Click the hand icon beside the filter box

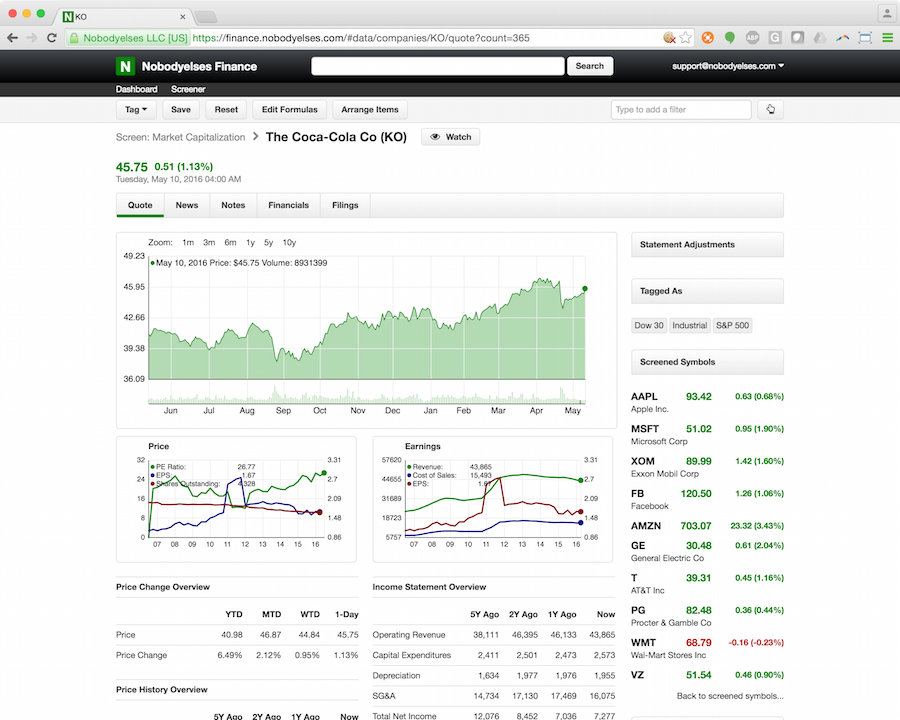770,109
